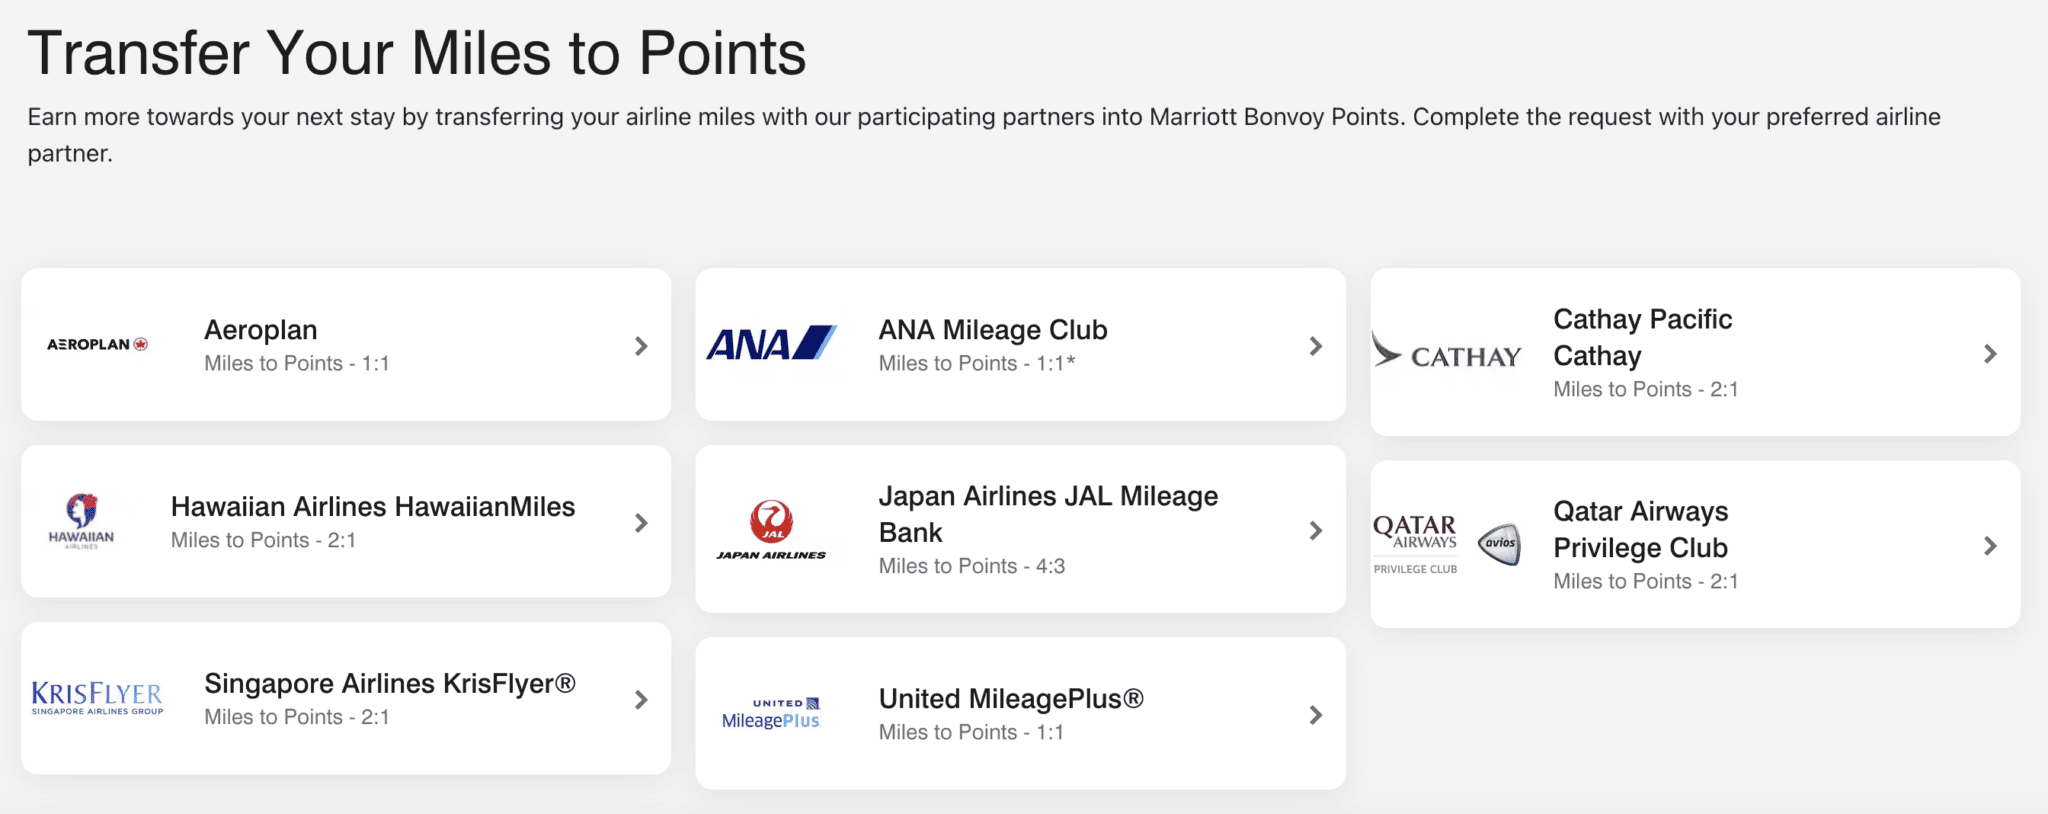Open ANA Mileage Club details via chevron
The height and width of the screenshot is (814, 2048).
point(1315,345)
